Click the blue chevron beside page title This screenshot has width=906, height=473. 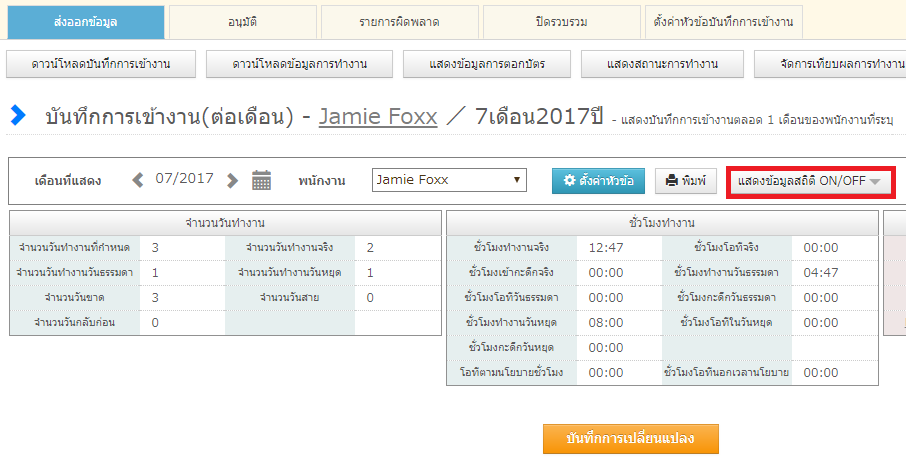point(17,116)
